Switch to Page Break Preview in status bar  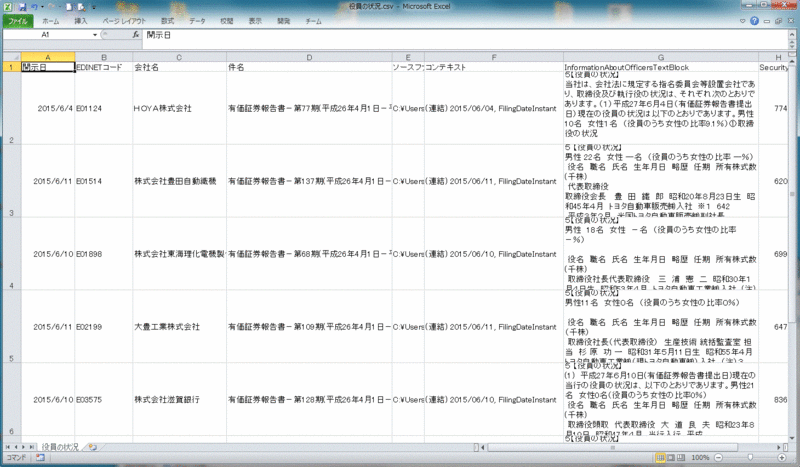pos(681,458)
